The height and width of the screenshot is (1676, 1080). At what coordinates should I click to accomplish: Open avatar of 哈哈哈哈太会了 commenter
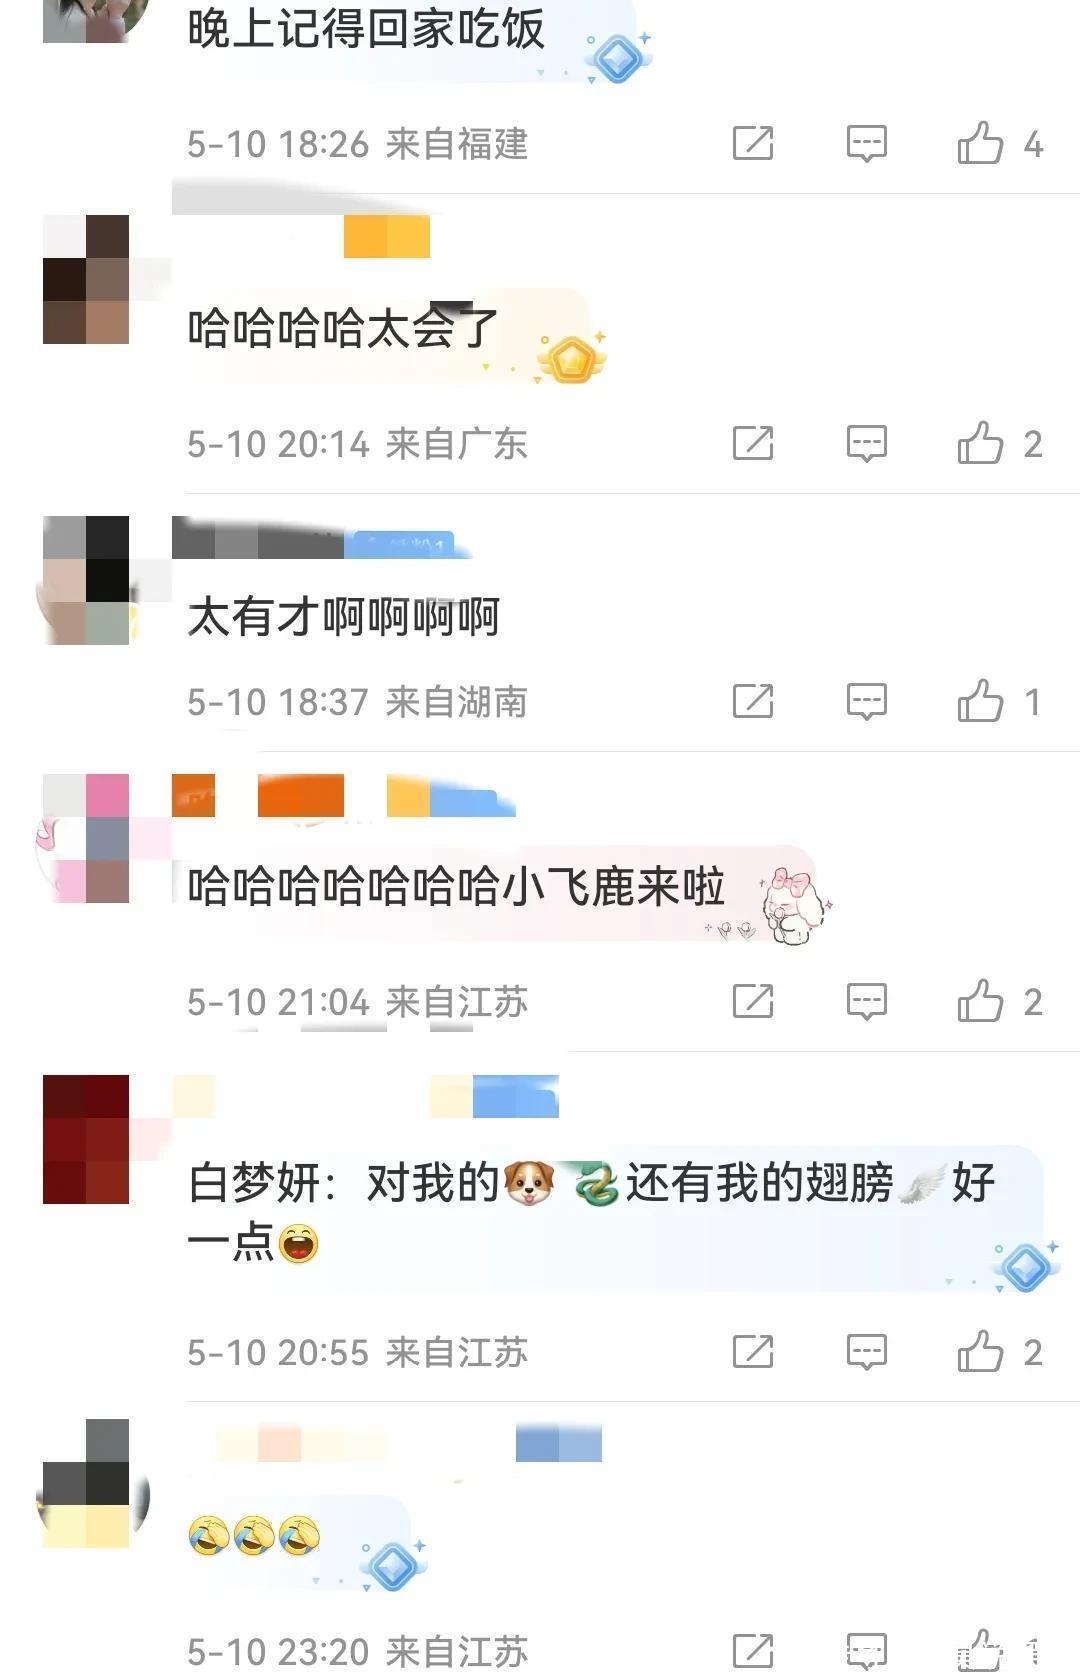pyautogui.click(x=86, y=279)
